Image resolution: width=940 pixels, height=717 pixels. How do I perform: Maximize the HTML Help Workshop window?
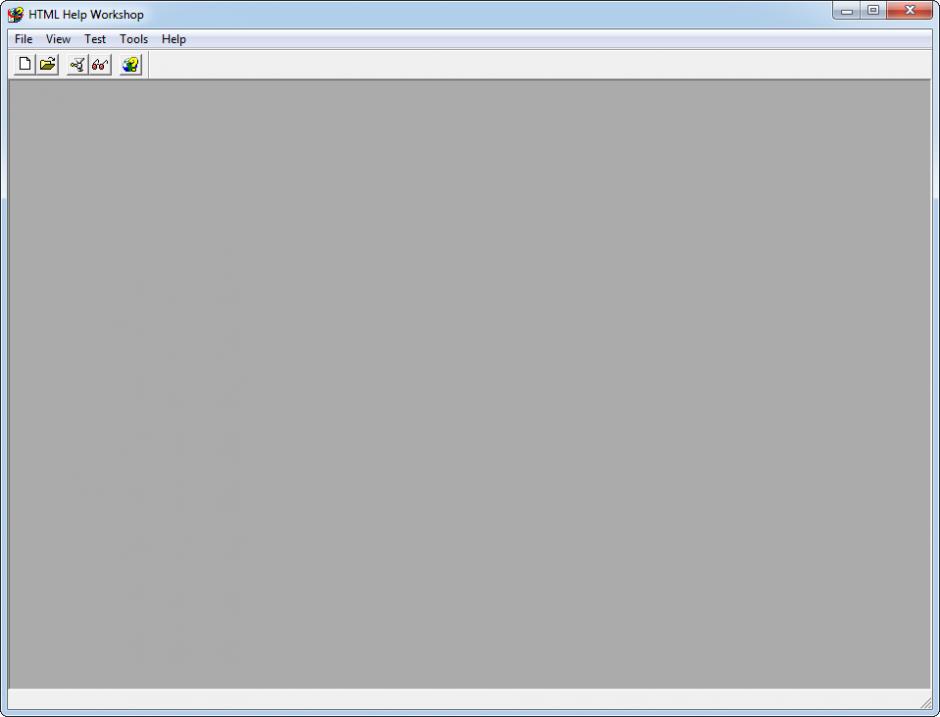(873, 10)
